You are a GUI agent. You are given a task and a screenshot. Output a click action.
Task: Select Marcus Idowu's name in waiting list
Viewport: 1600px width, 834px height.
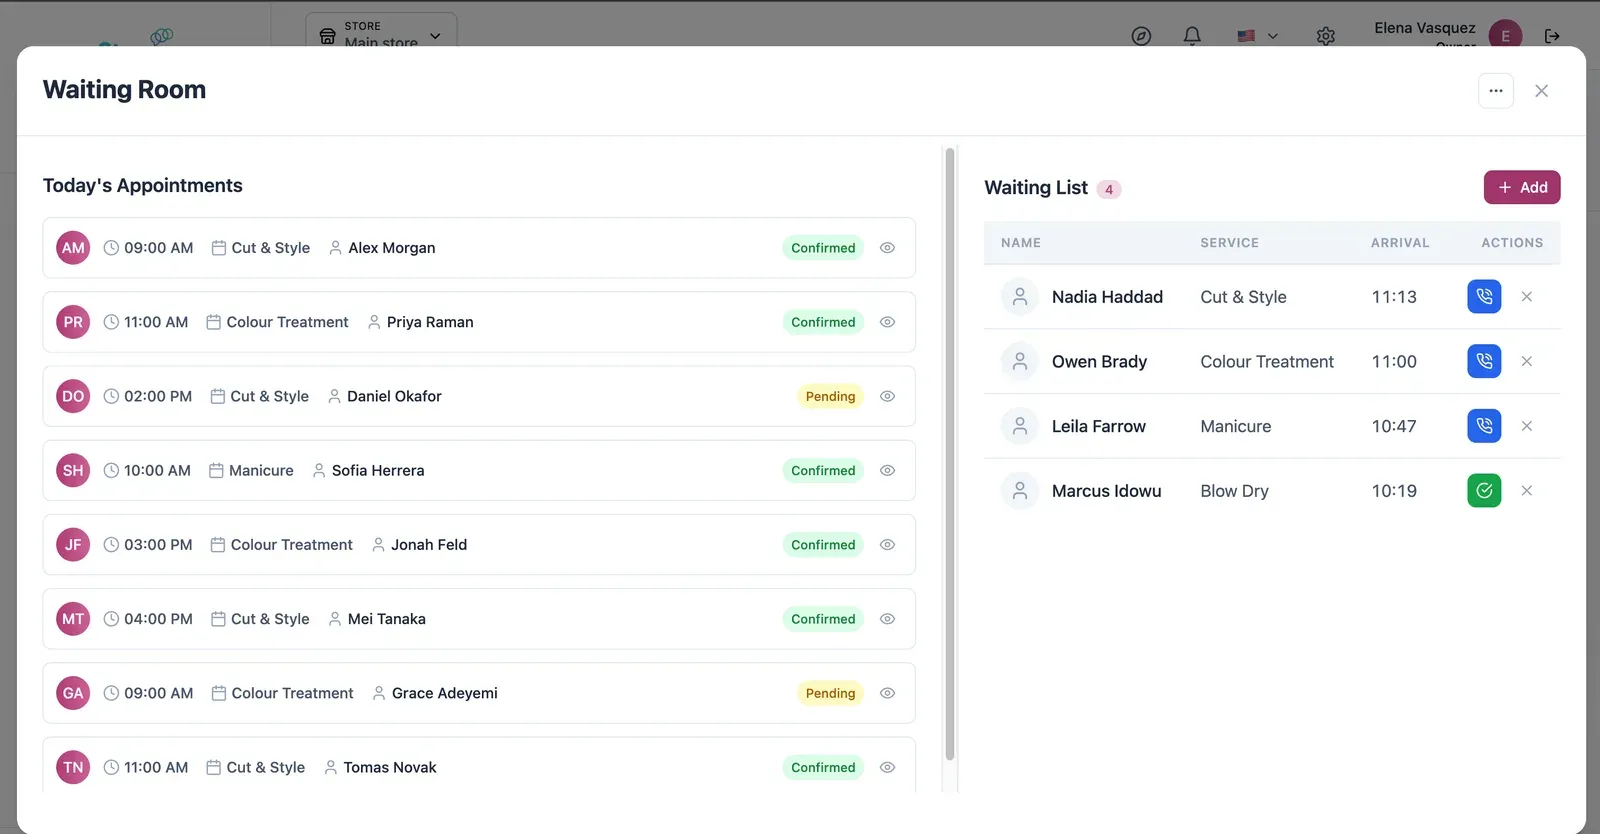(1106, 491)
